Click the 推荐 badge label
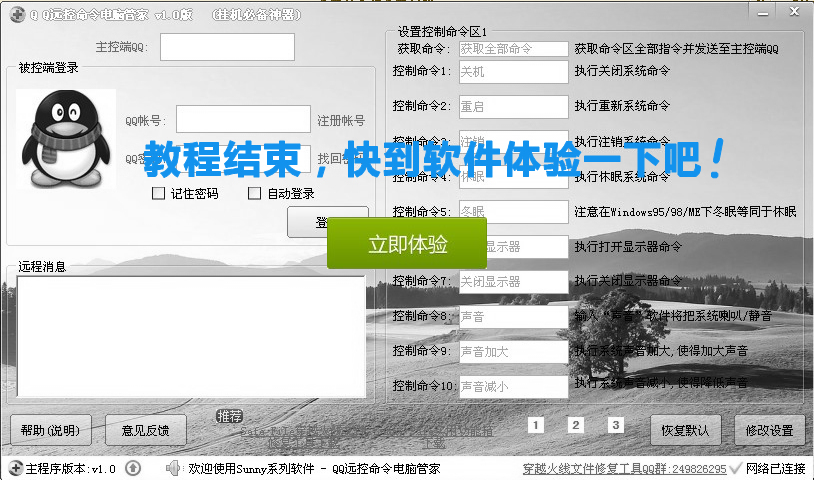This screenshot has height=480, width=814. pyautogui.click(x=229, y=416)
